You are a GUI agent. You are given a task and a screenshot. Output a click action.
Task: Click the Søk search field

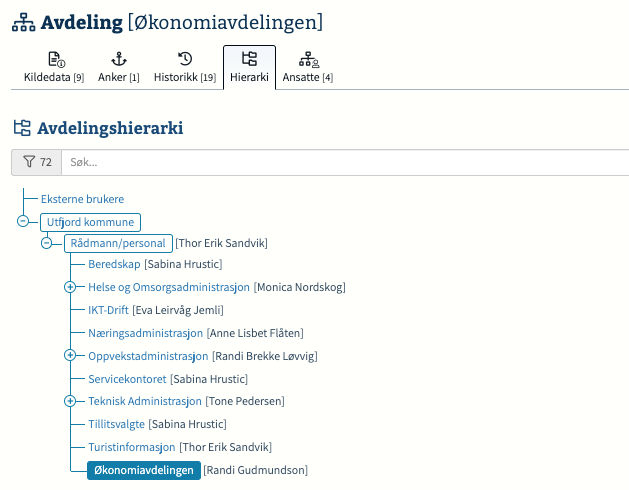[x=345, y=162]
